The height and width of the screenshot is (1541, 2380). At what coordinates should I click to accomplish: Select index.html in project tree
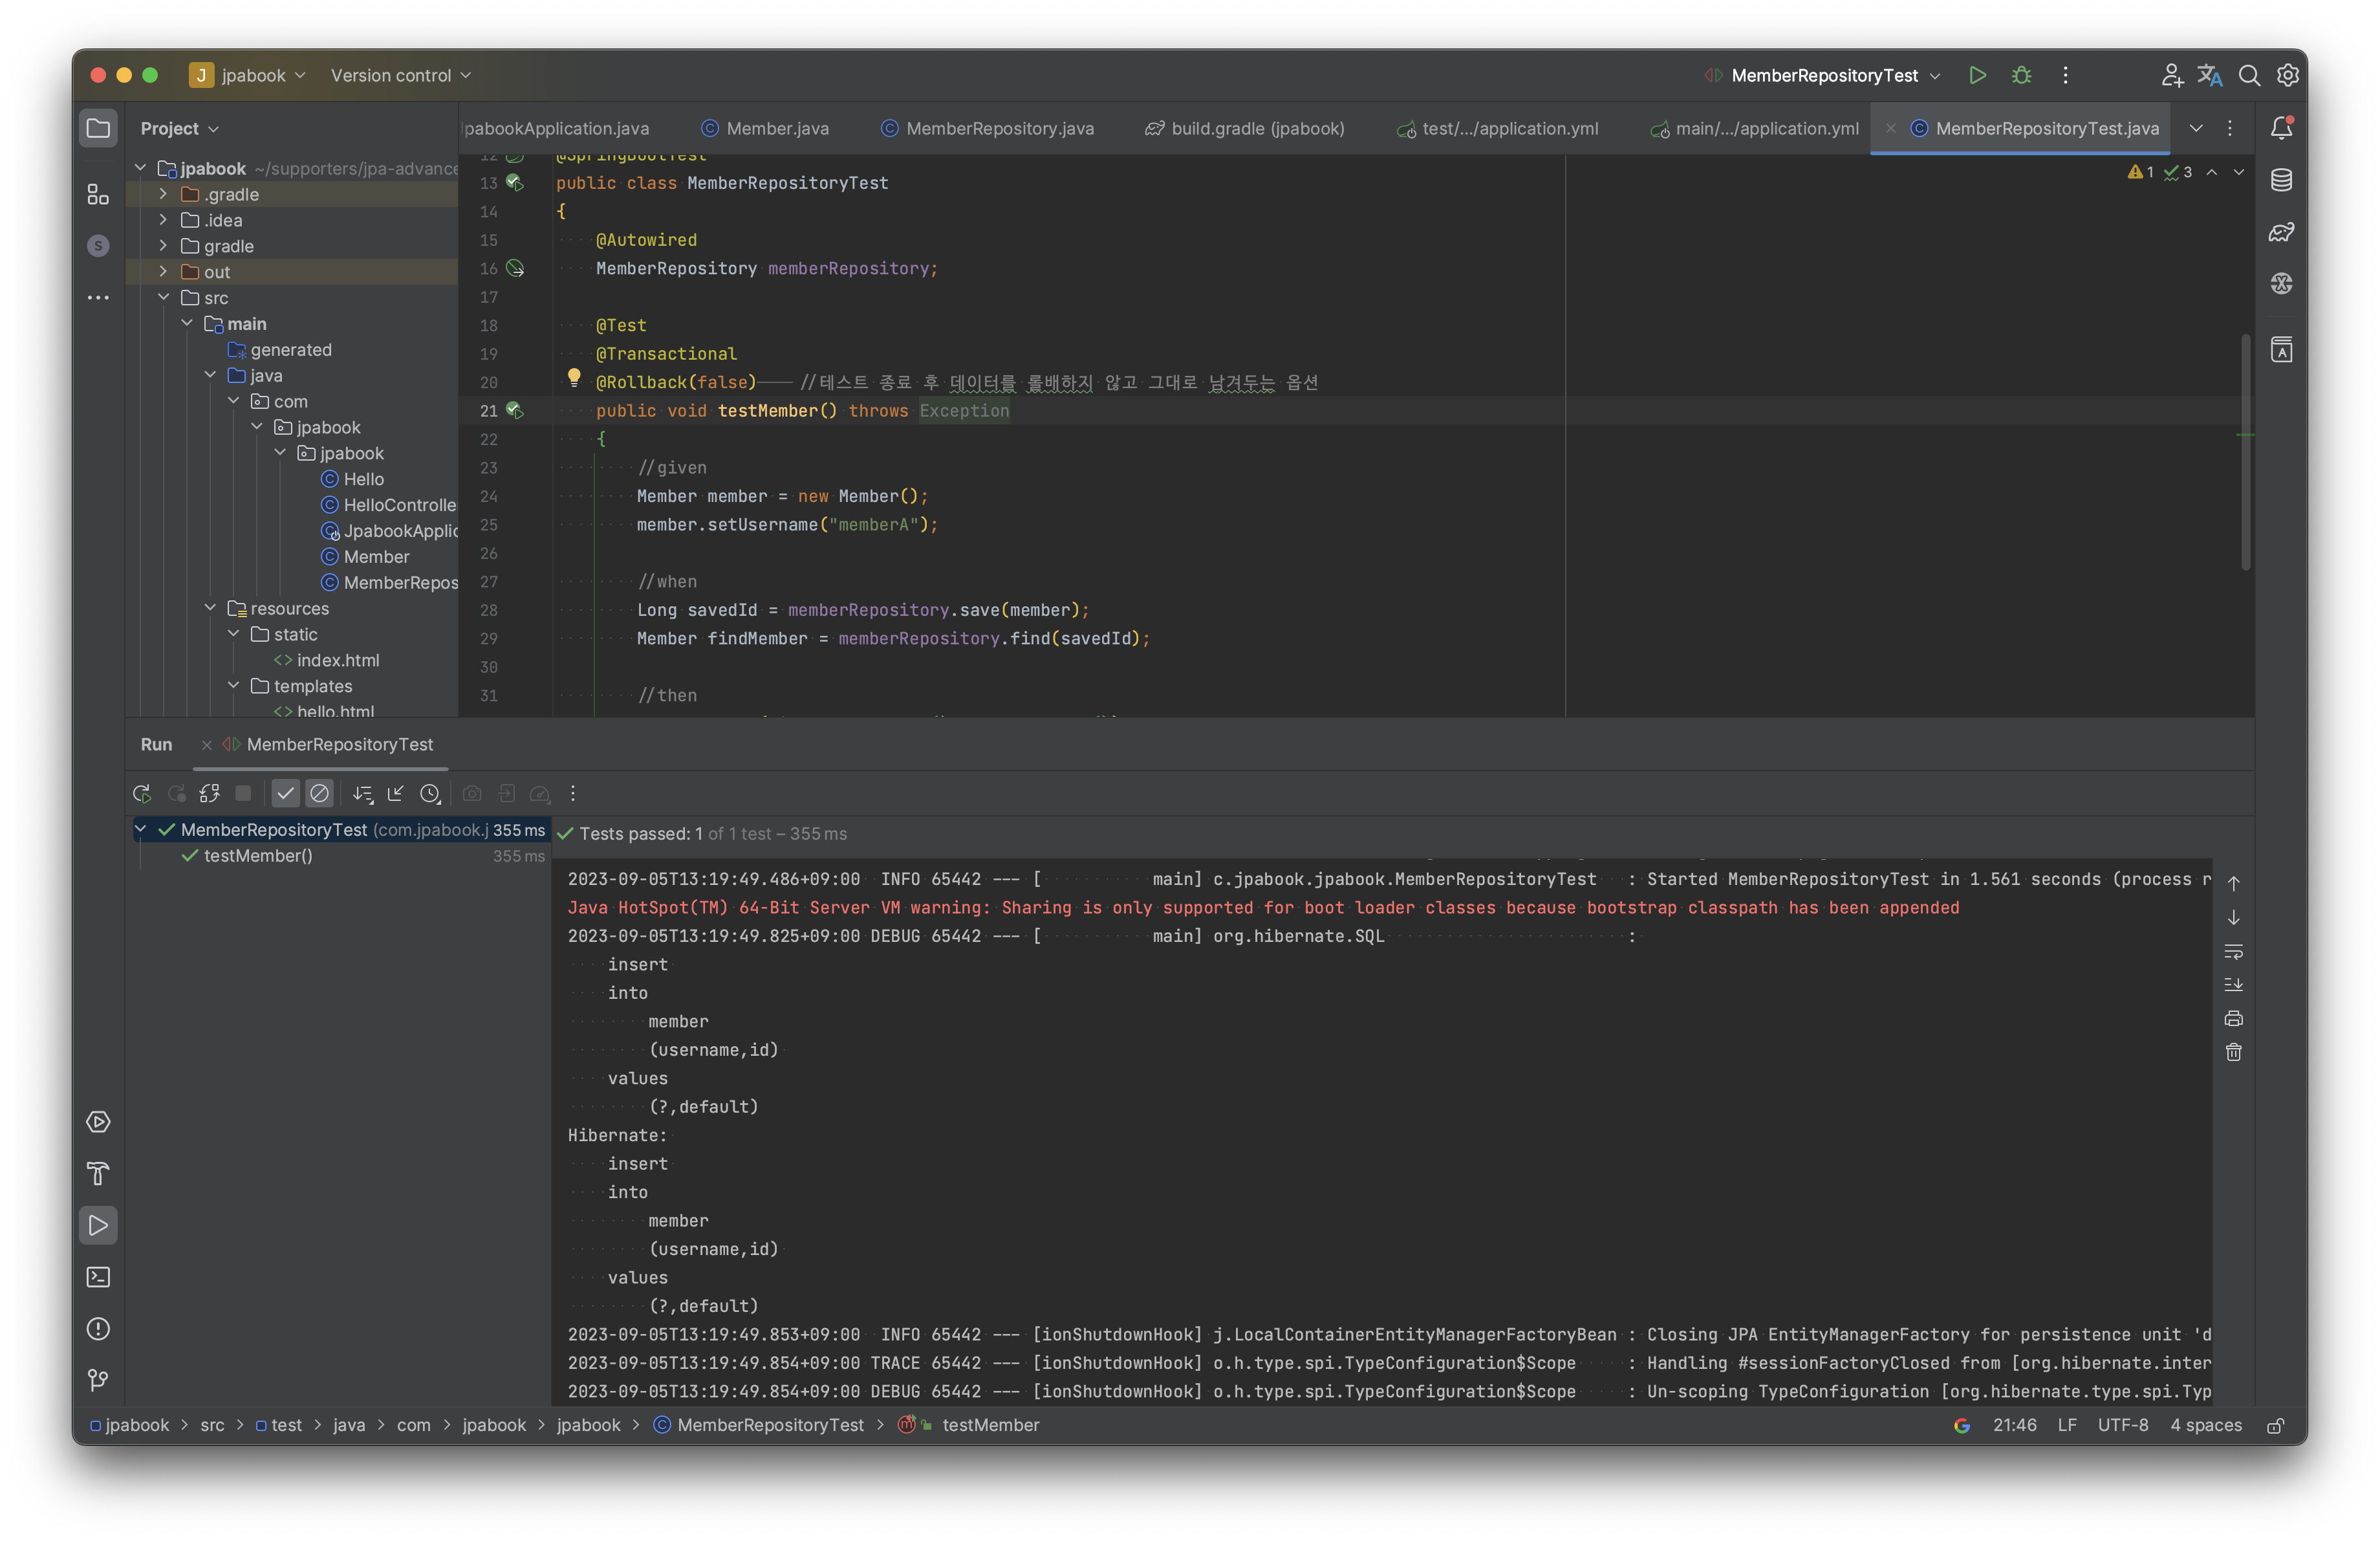[x=338, y=660]
